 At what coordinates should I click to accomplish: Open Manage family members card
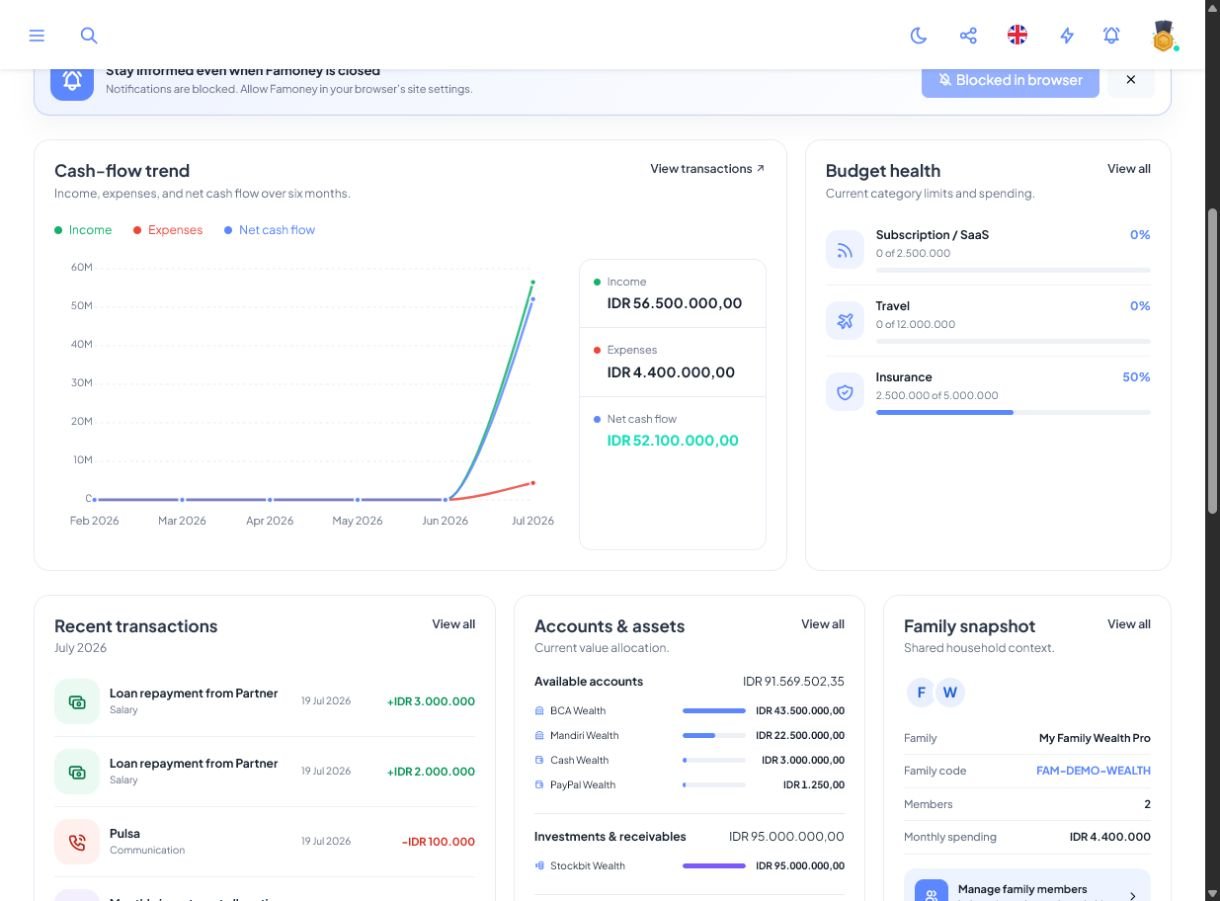1027,886
